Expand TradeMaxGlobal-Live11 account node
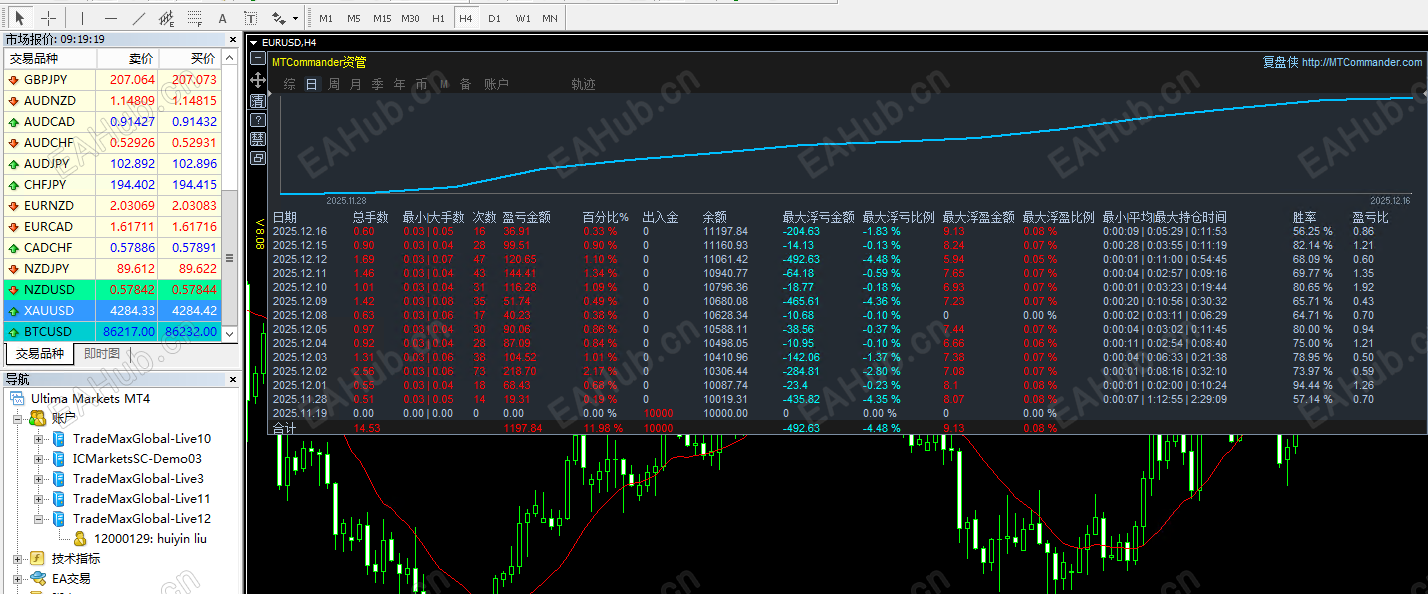The height and width of the screenshot is (594, 1428). [x=38, y=498]
